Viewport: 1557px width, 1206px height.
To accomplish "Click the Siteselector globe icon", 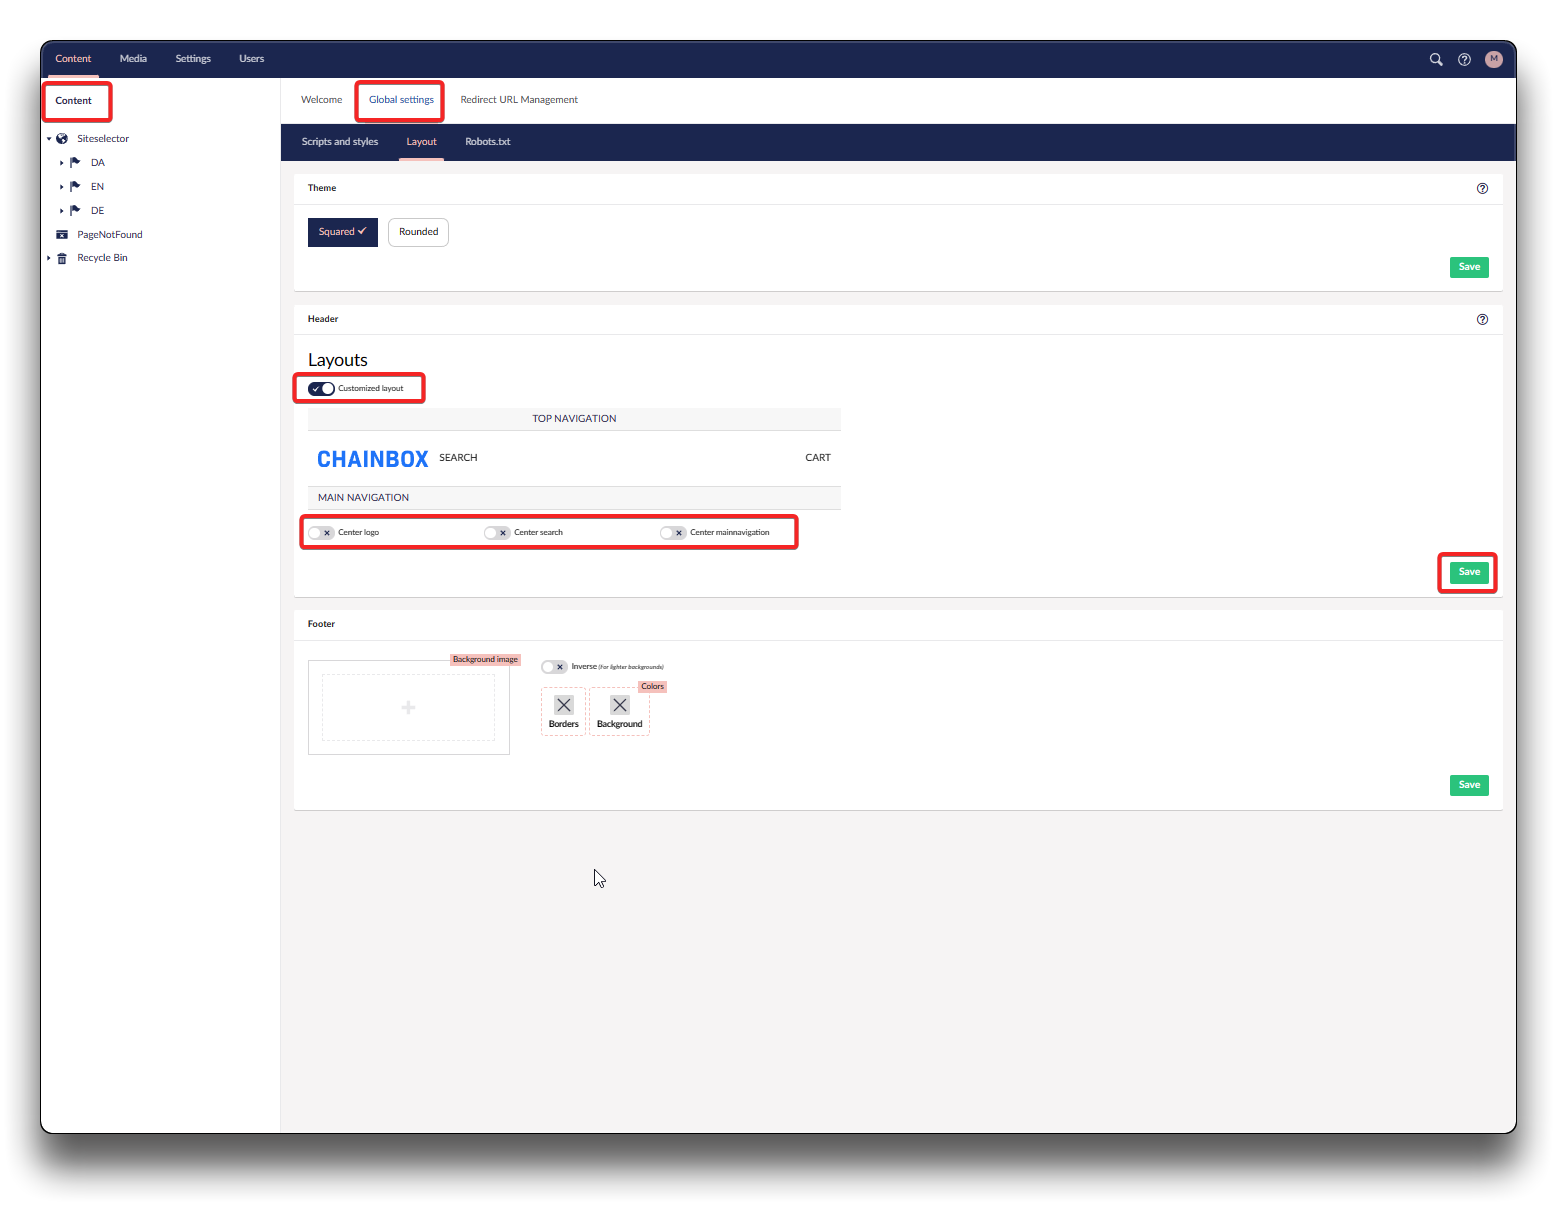I will click(x=62, y=139).
